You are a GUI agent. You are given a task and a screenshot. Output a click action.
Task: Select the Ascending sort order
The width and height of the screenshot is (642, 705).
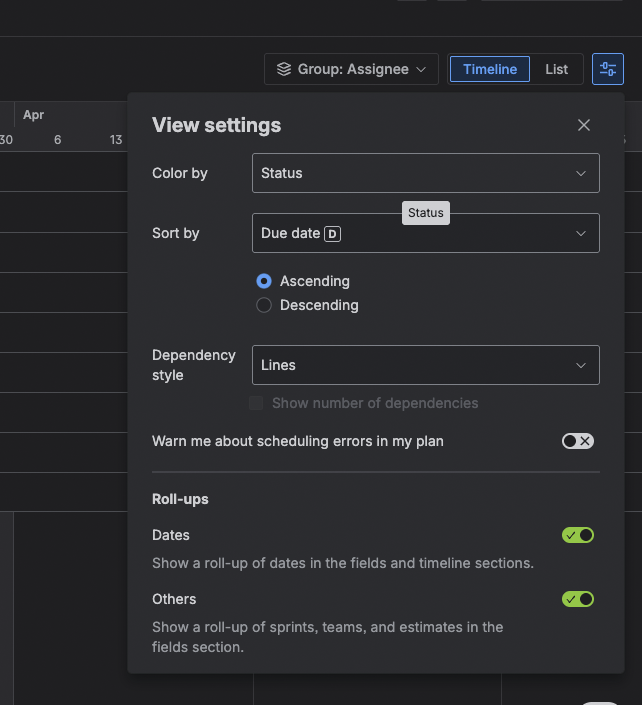(264, 281)
